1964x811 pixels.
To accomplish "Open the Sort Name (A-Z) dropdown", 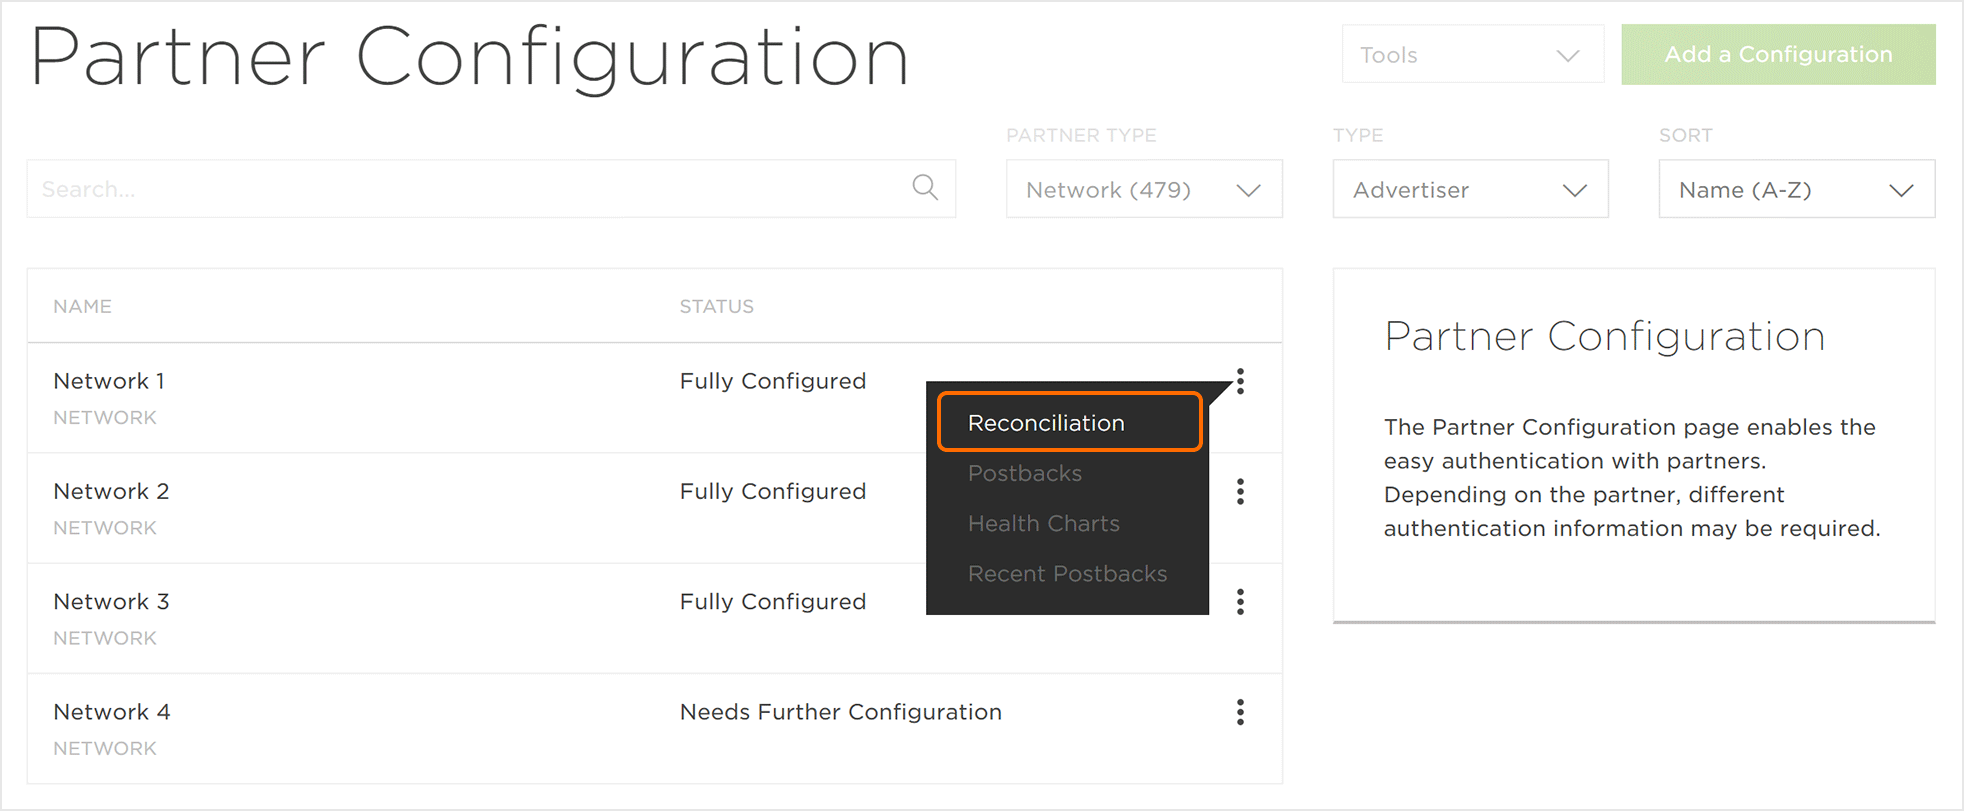I will (x=1796, y=189).
